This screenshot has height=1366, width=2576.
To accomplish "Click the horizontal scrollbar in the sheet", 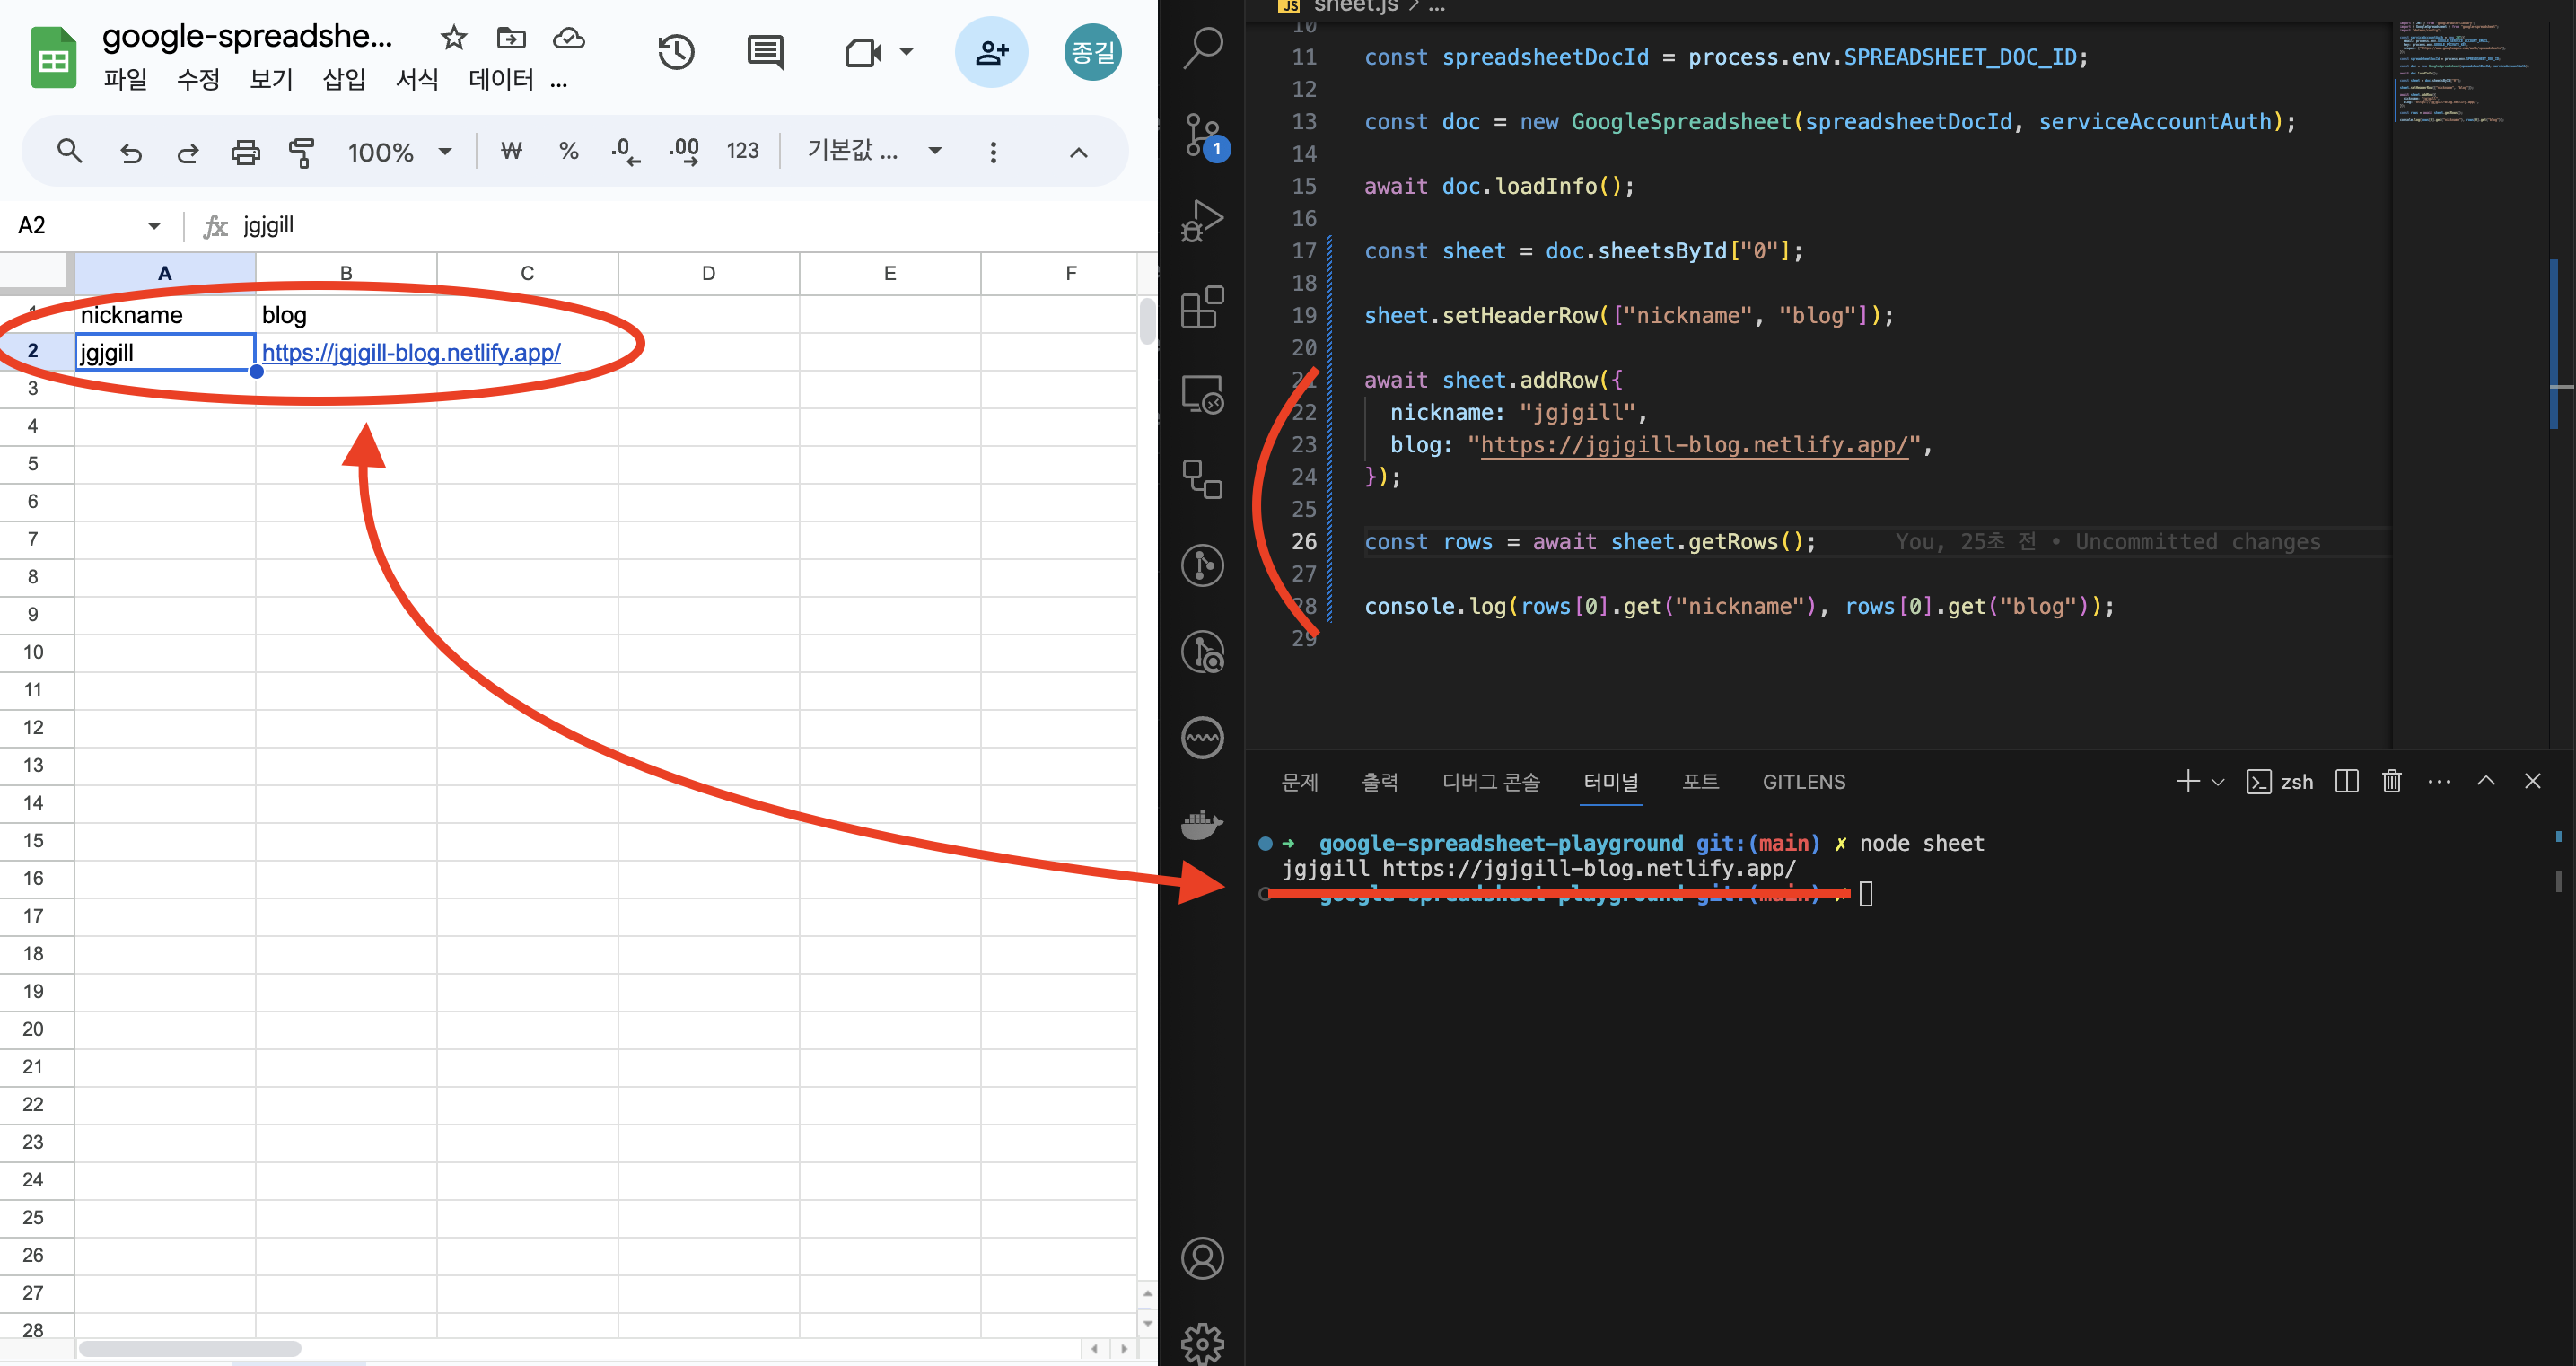I will [x=190, y=1349].
